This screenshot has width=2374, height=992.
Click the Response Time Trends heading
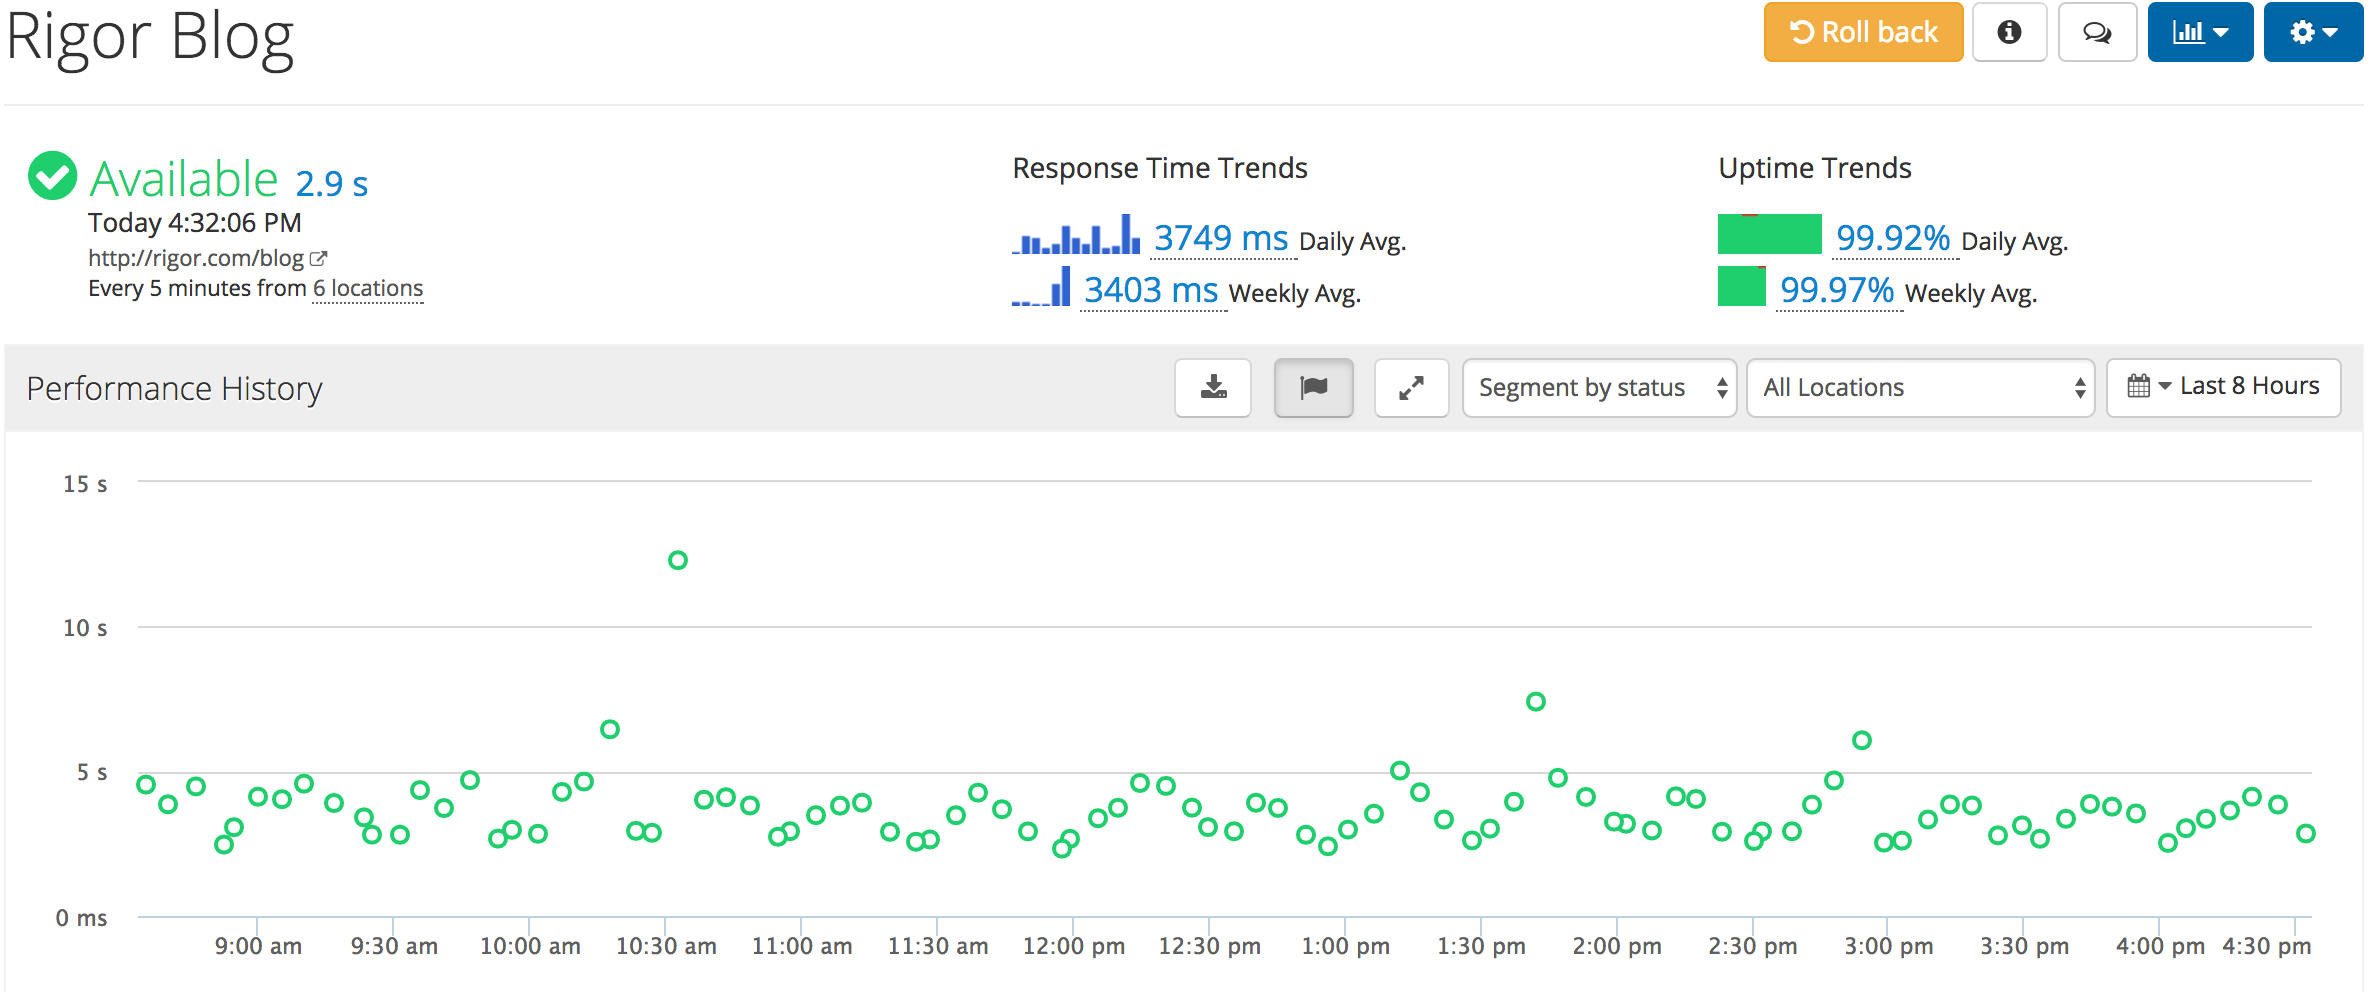coord(1160,168)
